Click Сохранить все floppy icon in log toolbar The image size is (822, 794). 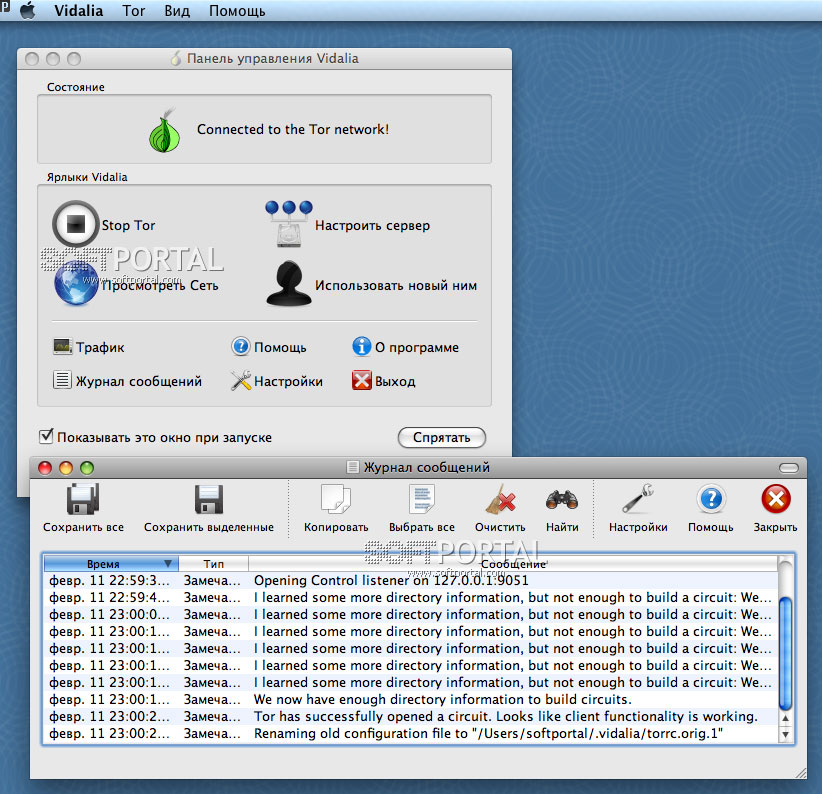(83, 499)
